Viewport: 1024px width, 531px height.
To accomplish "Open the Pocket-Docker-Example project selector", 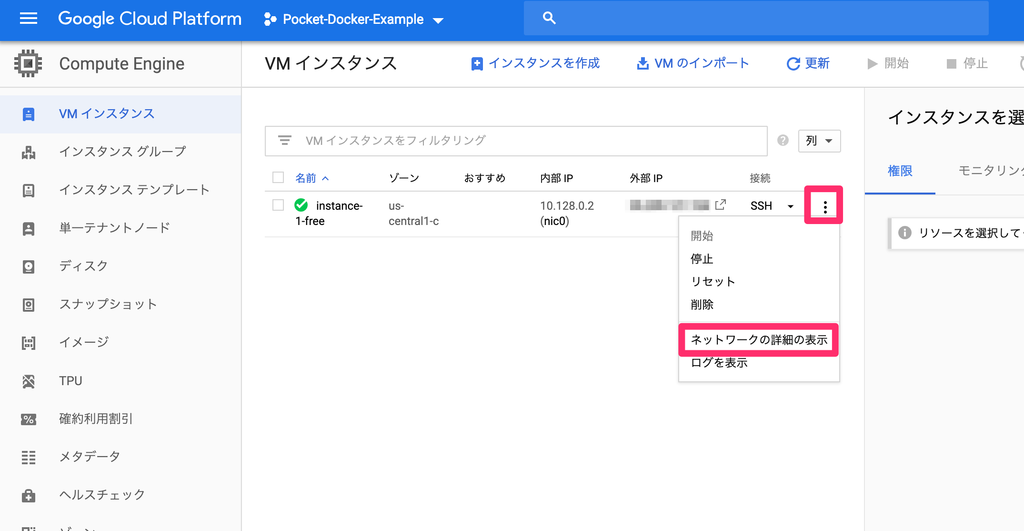I will [354, 20].
